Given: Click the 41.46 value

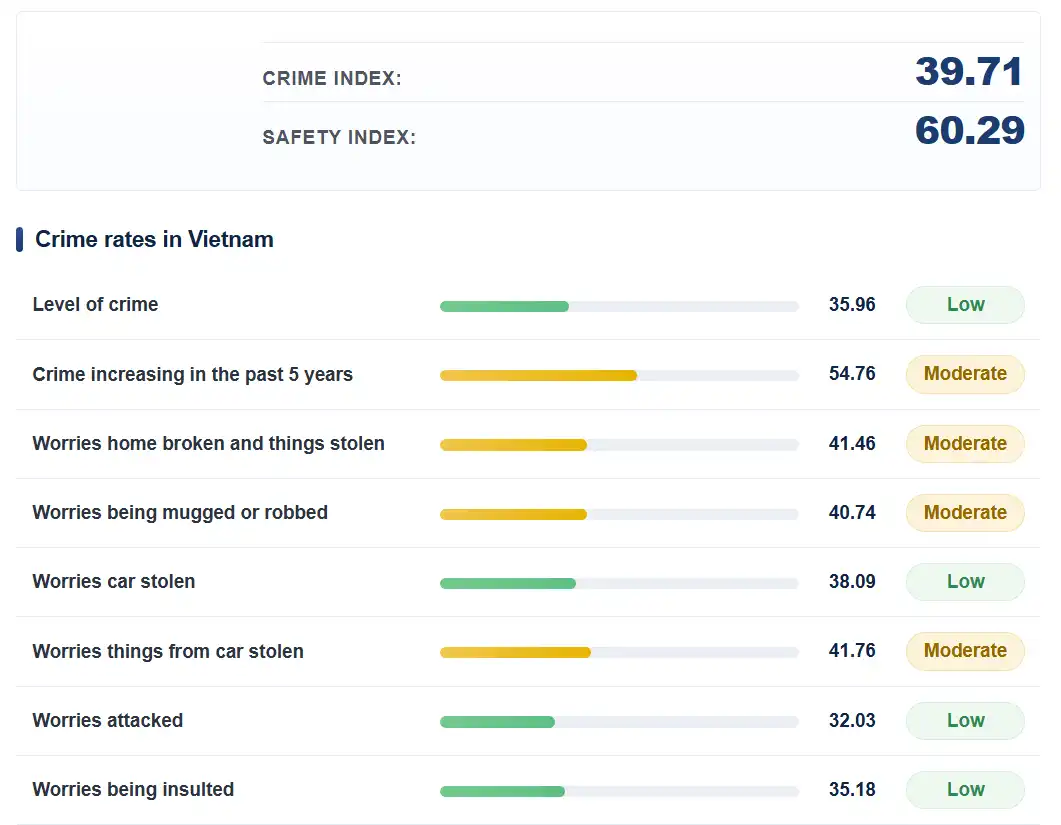Looking at the screenshot, I should point(852,443).
